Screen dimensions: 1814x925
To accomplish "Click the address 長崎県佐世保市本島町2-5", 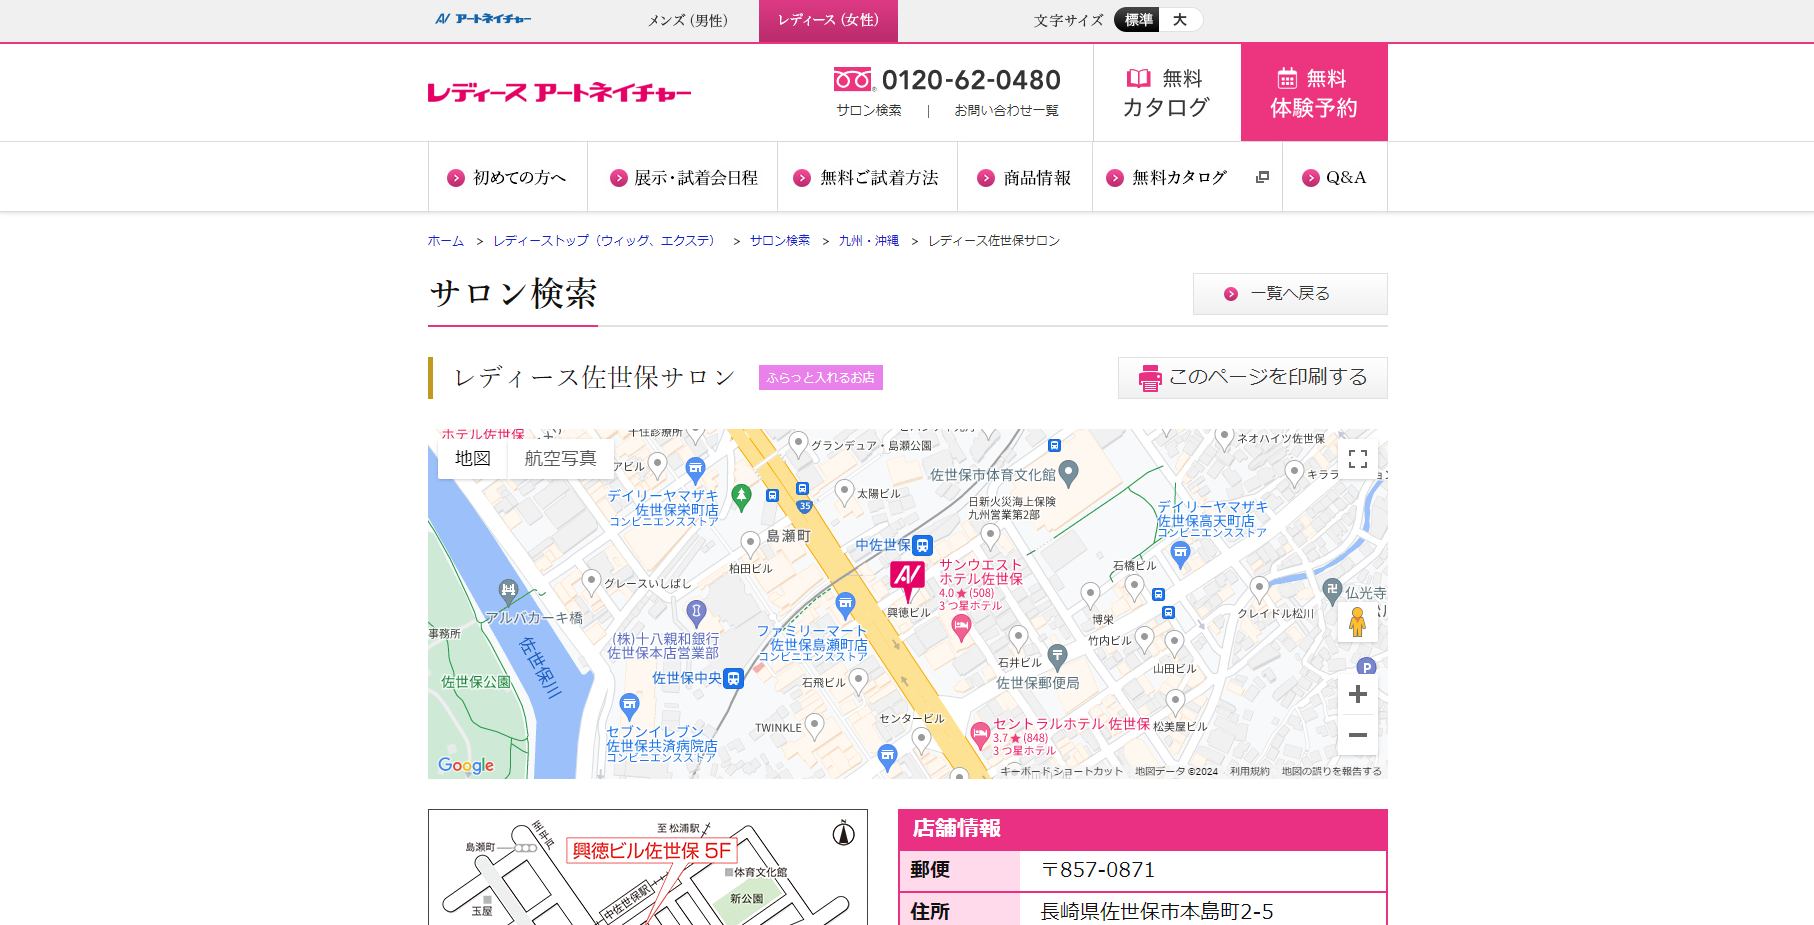I will click(x=1157, y=911).
